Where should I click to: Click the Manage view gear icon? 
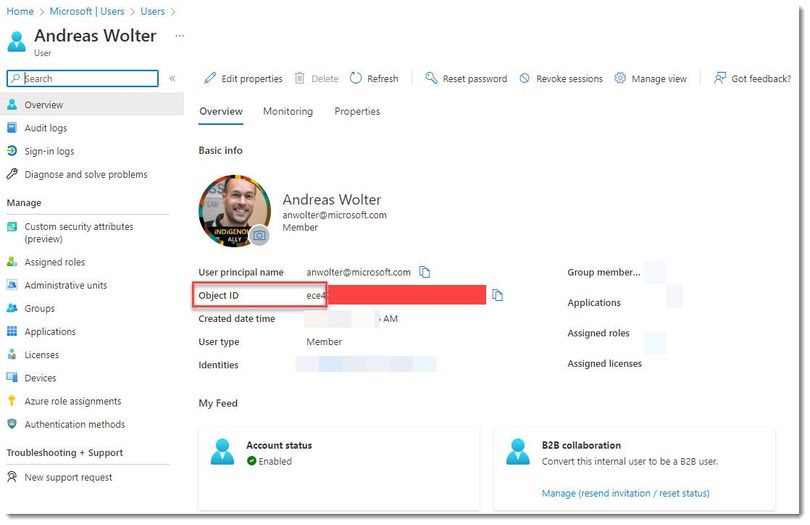pyautogui.click(x=620, y=78)
